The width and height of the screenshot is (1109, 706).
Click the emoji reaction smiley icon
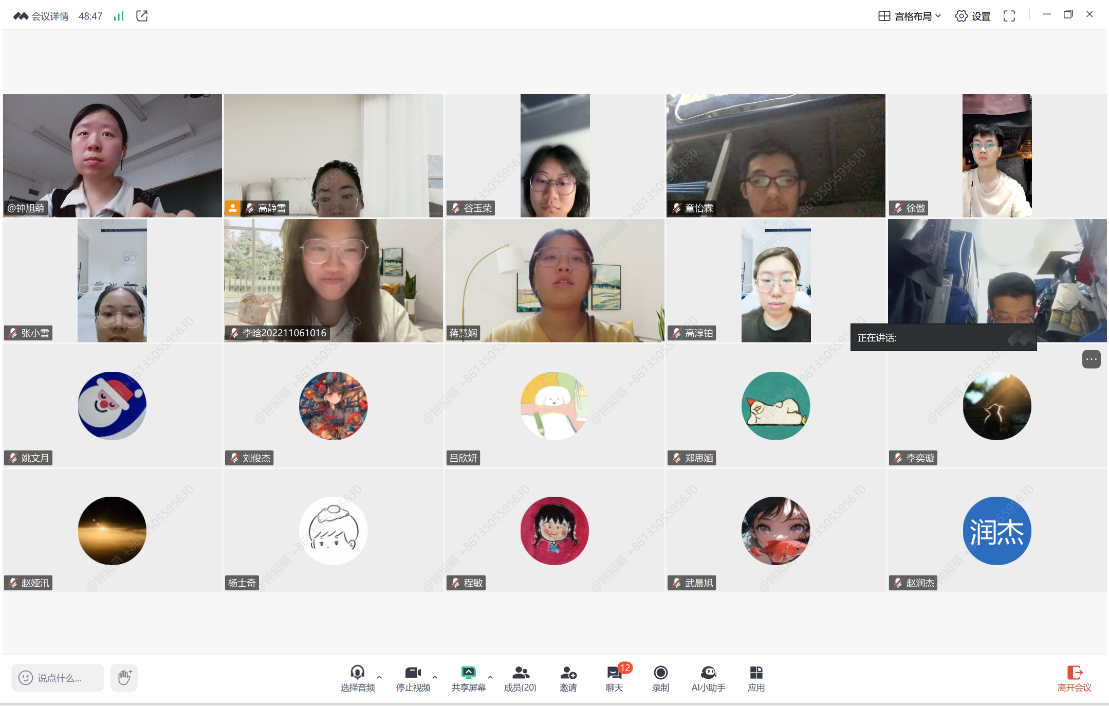click(26, 678)
